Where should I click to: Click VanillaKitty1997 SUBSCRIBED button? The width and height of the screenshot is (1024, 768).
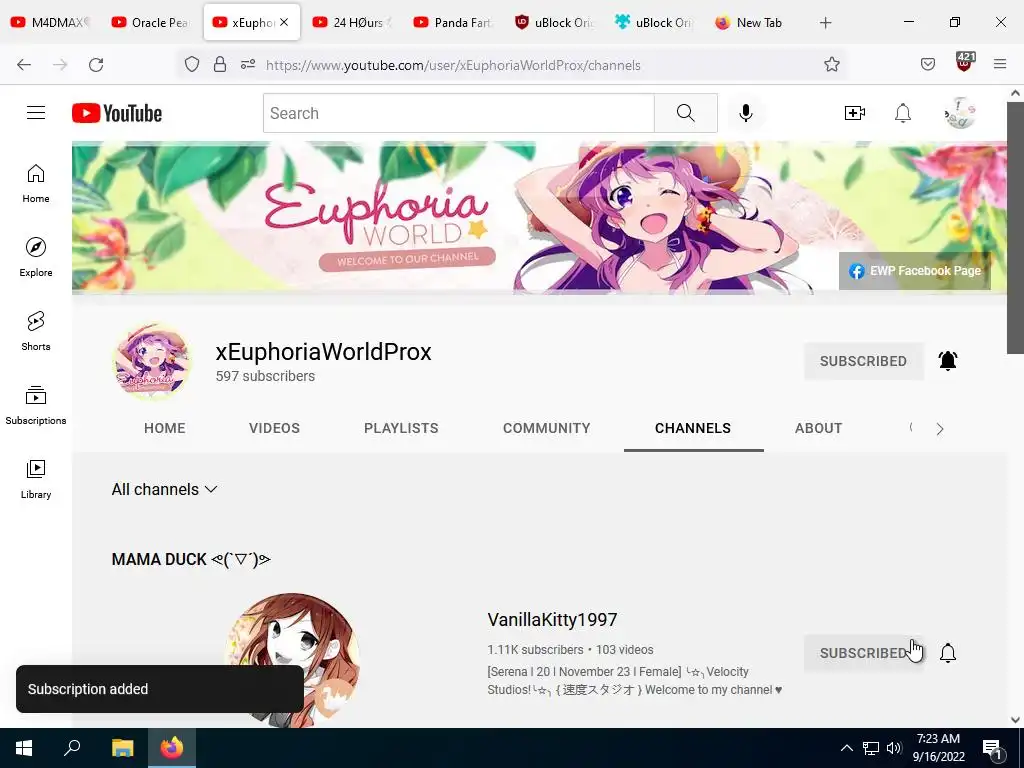click(x=863, y=653)
